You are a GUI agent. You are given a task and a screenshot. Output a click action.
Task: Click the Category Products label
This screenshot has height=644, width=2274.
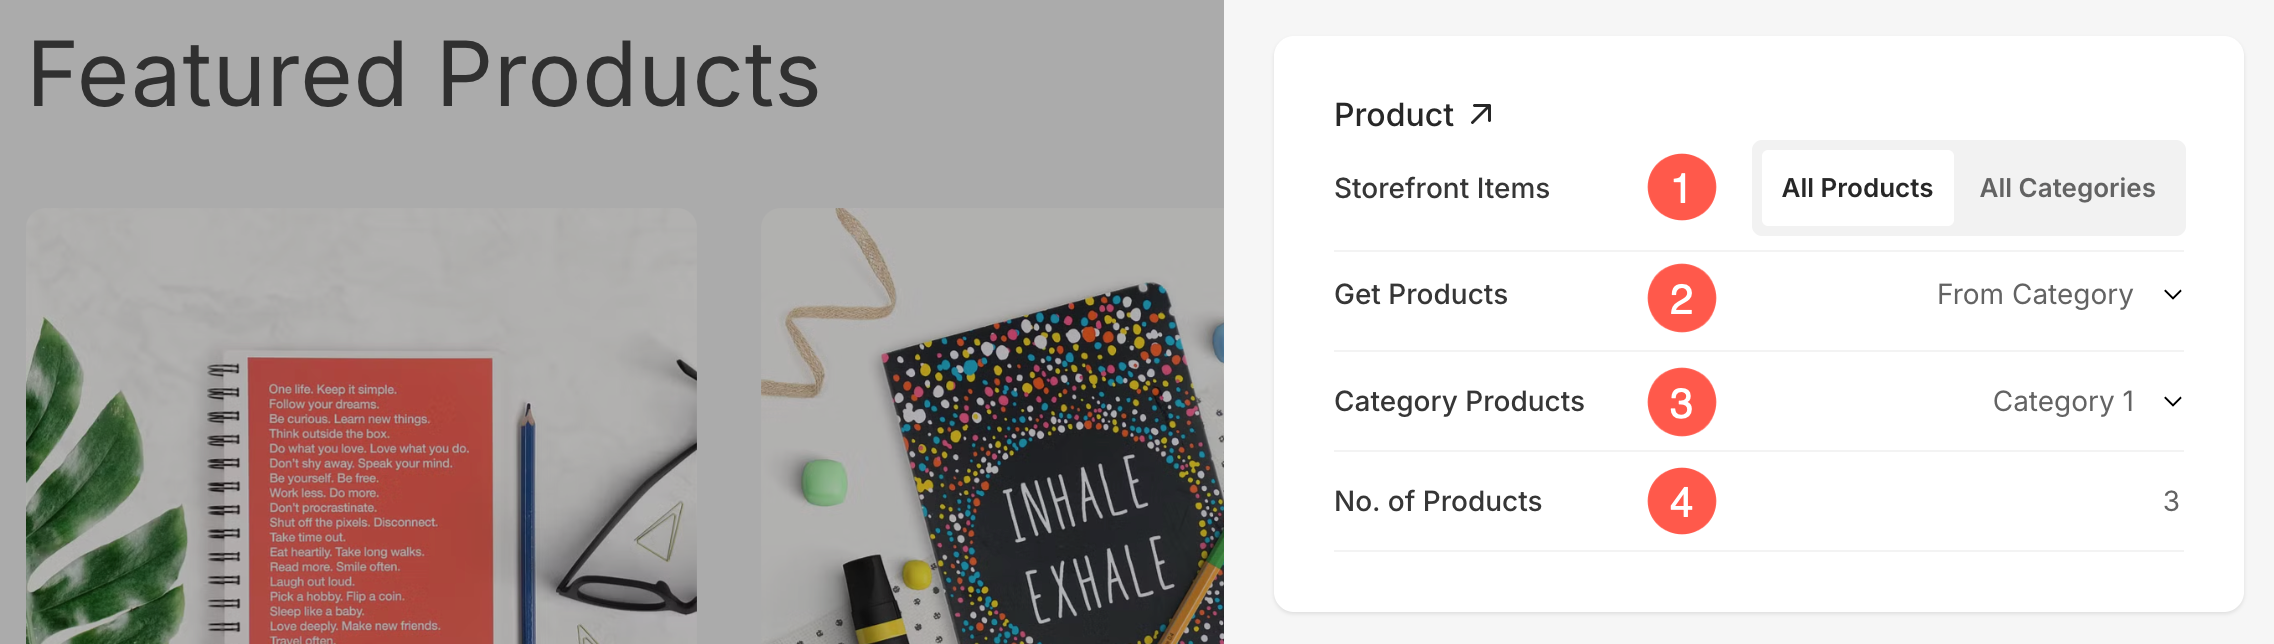coord(1459,401)
